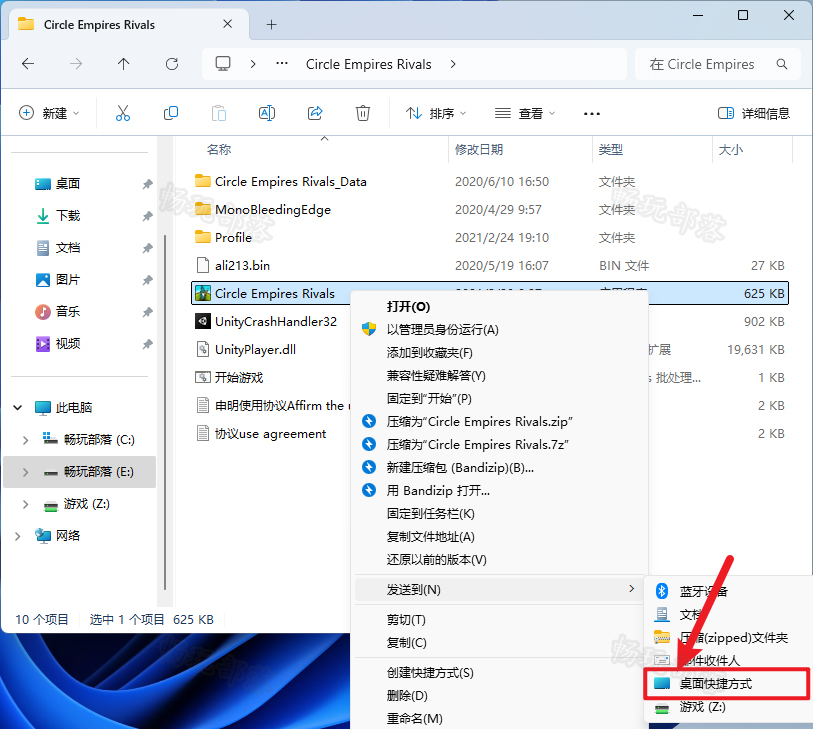Open the 发送到(N) submenu
Screen dimensions: 813x729
click(499, 590)
